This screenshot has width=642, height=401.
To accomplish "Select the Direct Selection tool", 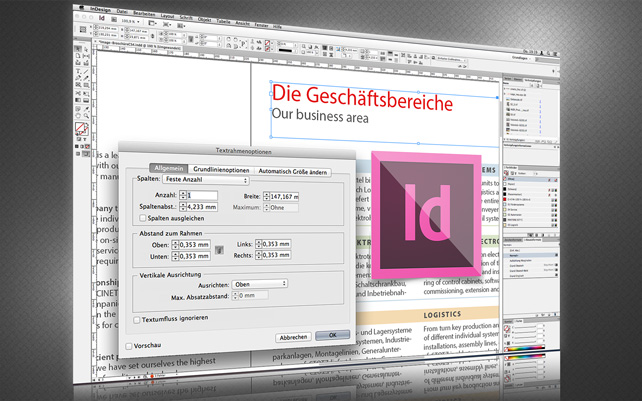I will point(86,50).
